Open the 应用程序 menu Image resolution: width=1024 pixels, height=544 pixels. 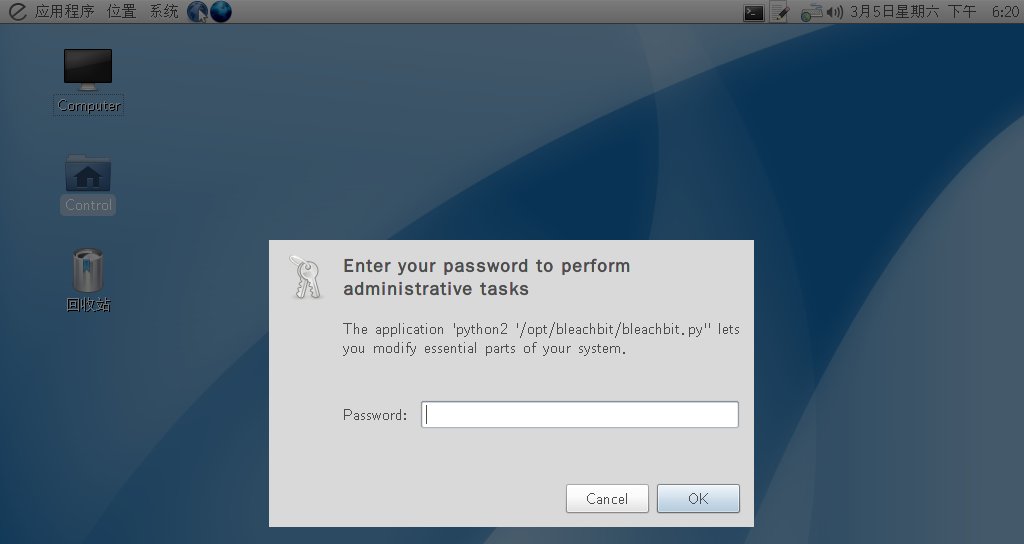coord(65,11)
